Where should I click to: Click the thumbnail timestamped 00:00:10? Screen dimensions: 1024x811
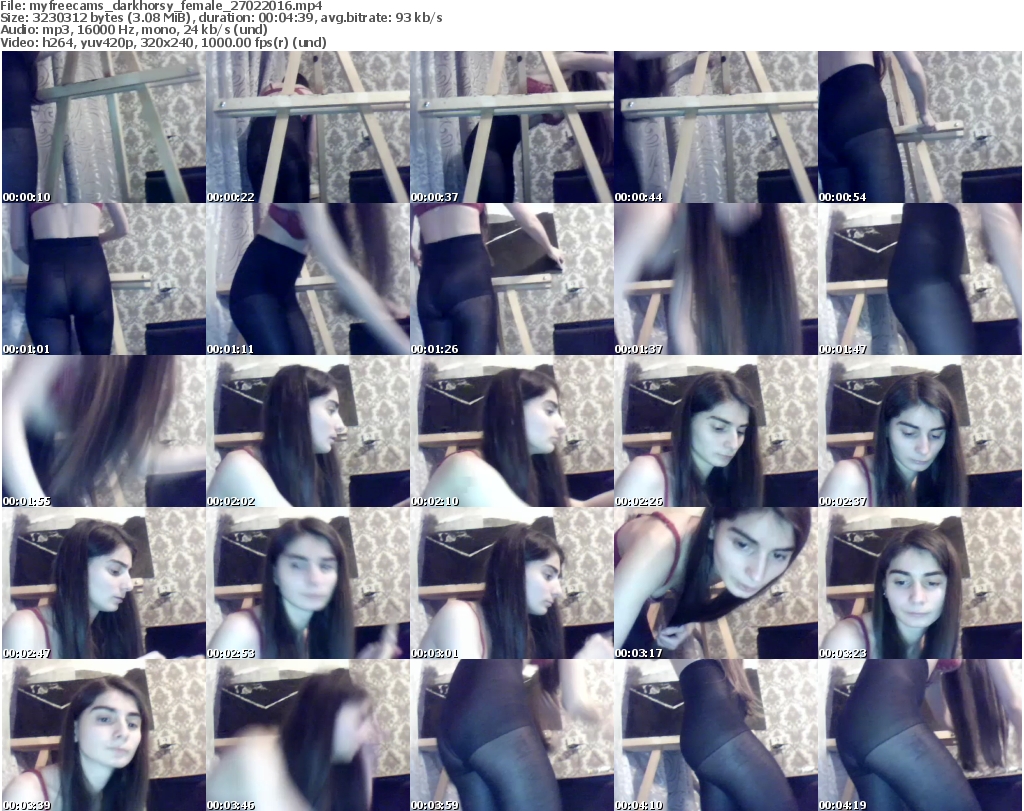103,128
